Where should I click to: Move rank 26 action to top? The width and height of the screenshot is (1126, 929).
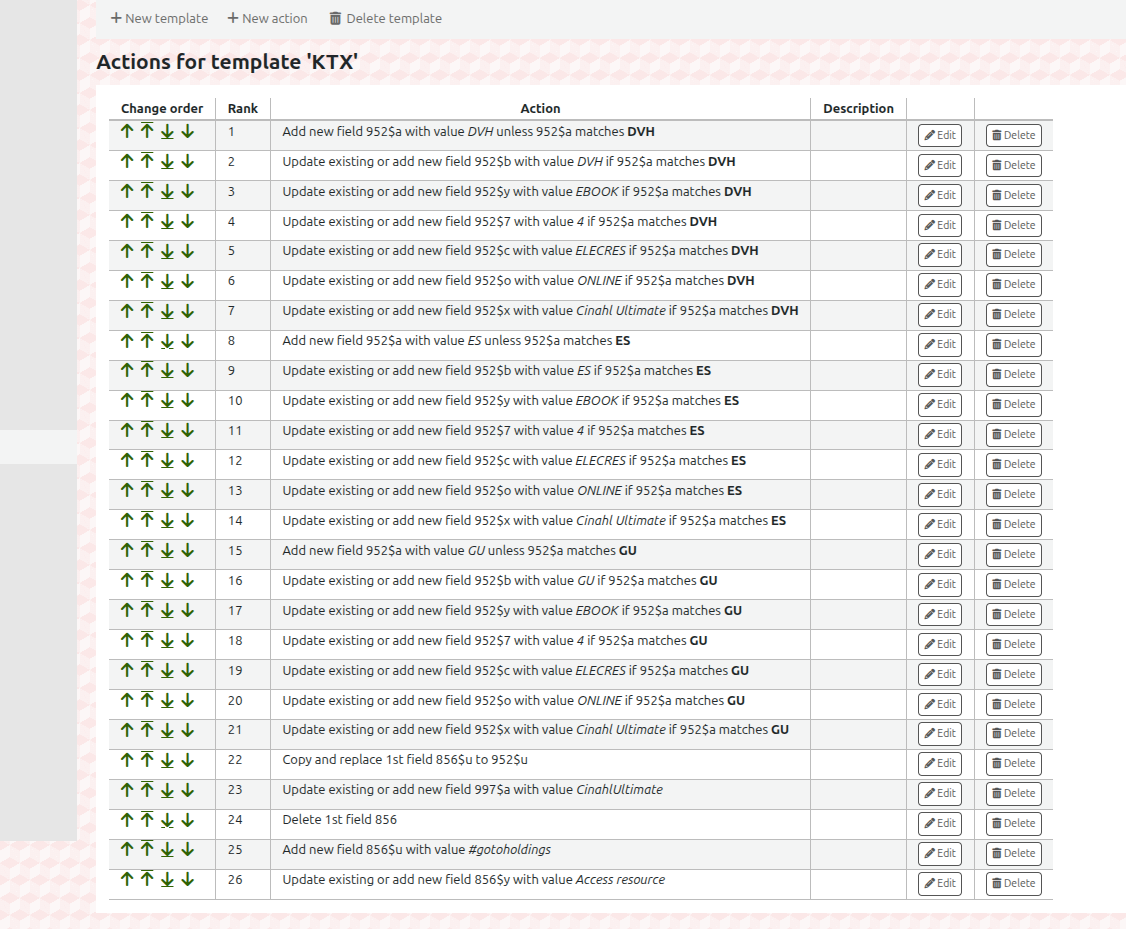tap(147, 881)
